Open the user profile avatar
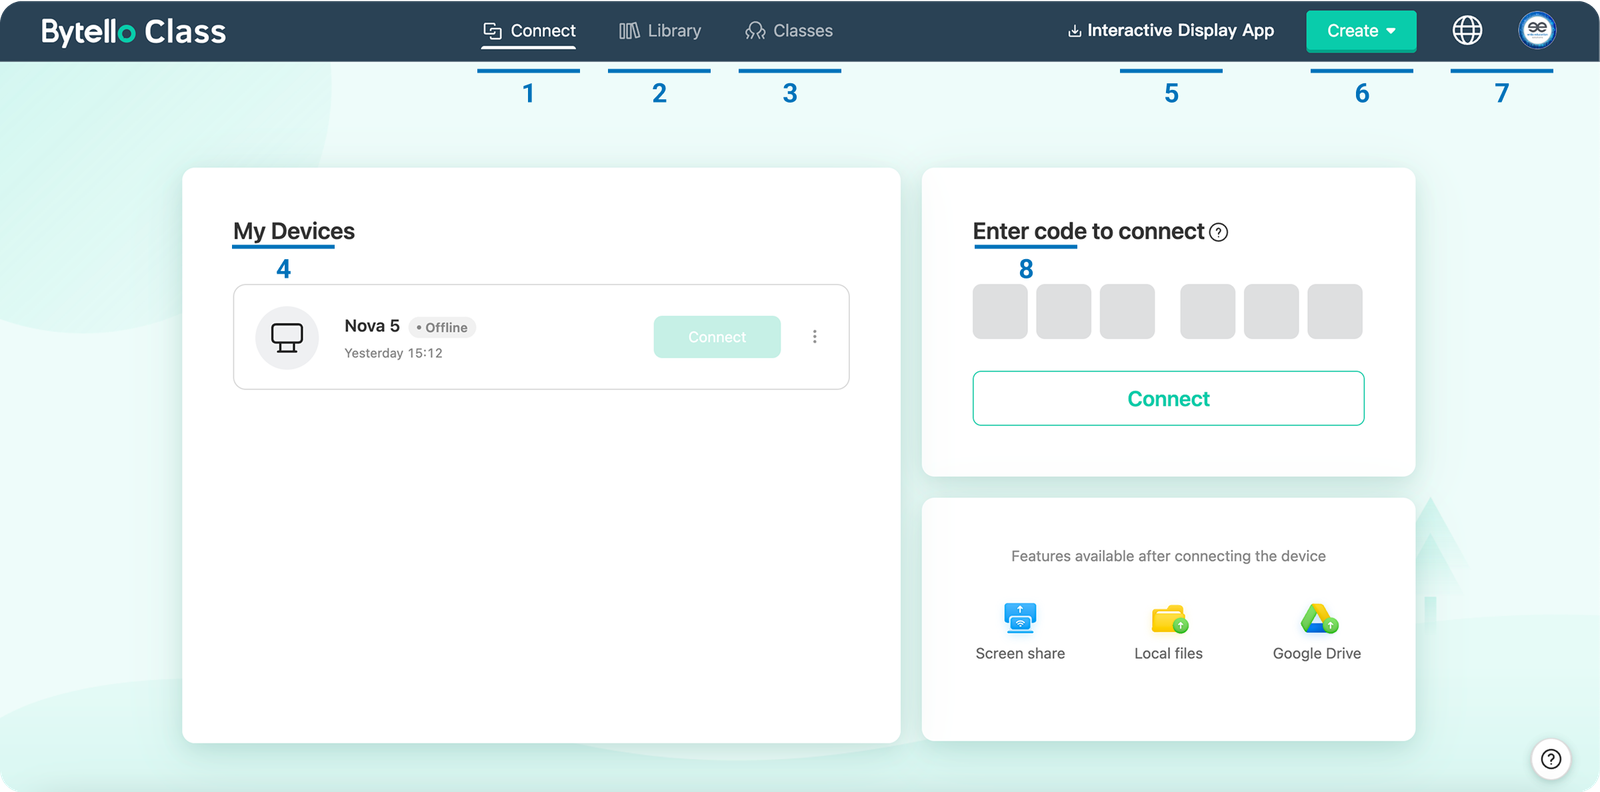 [x=1537, y=31]
